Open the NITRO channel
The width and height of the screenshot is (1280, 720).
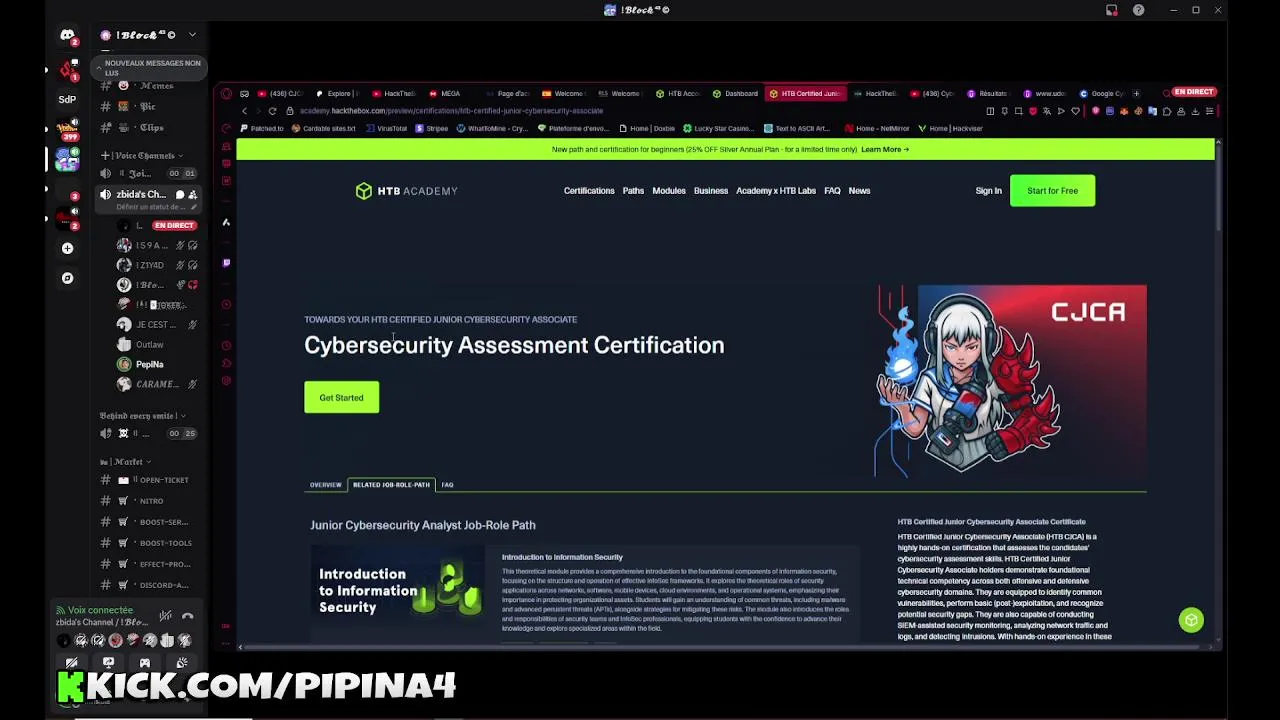click(x=148, y=501)
